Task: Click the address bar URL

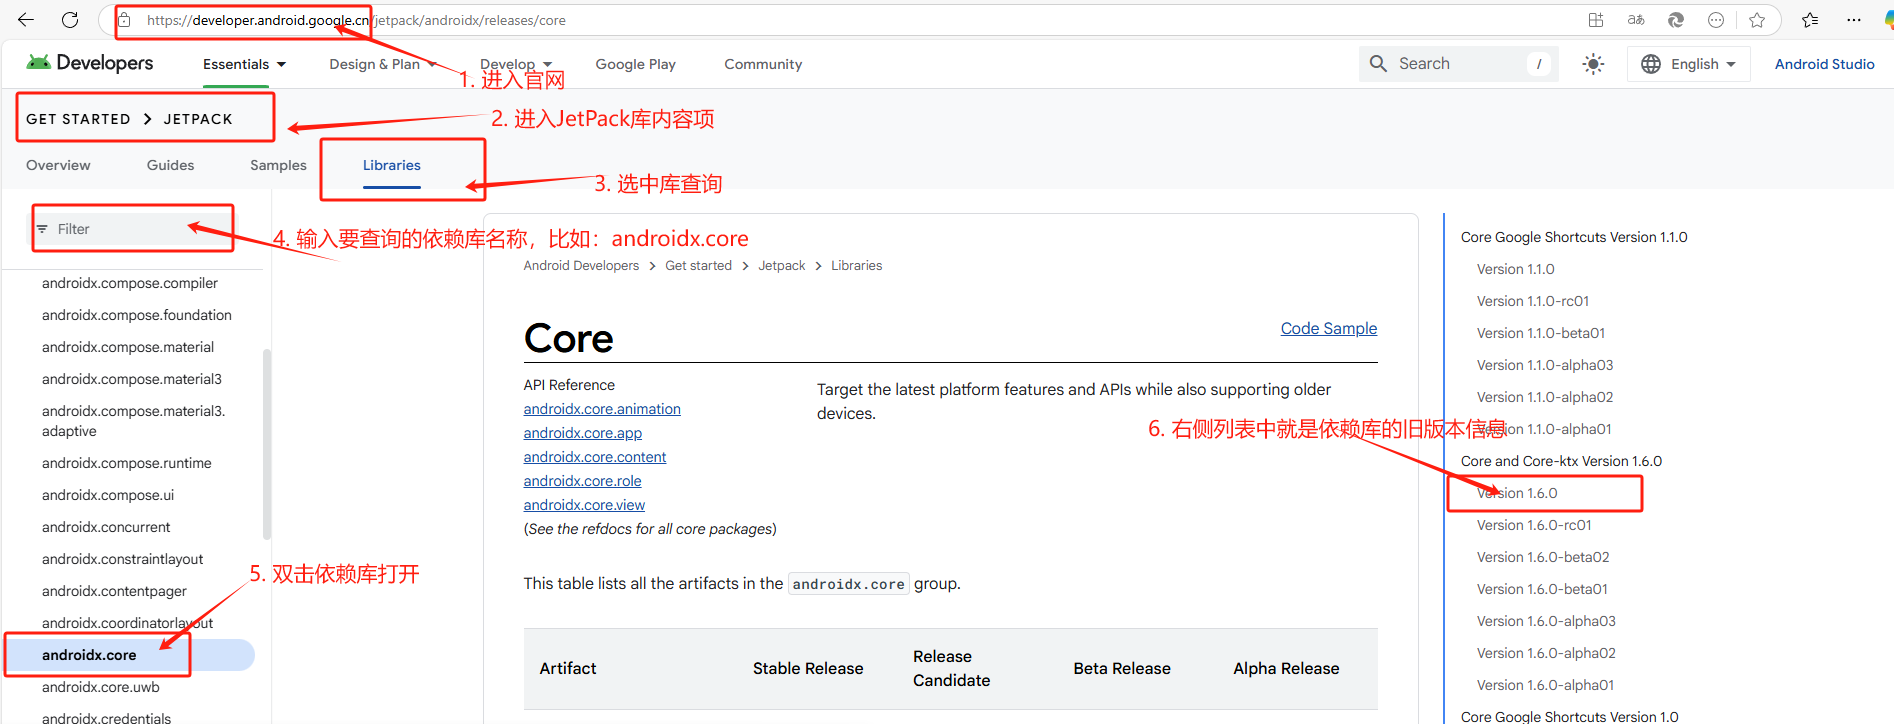Action: [x=356, y=20]
